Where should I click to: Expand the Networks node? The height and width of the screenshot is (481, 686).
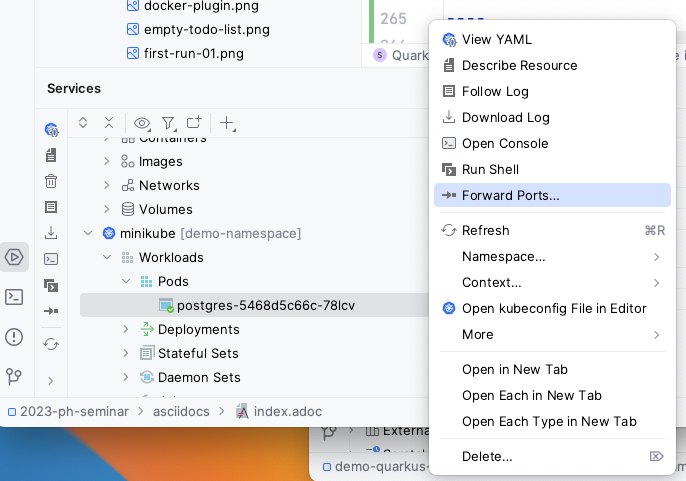pyautogui.click(x=107, y=185)
